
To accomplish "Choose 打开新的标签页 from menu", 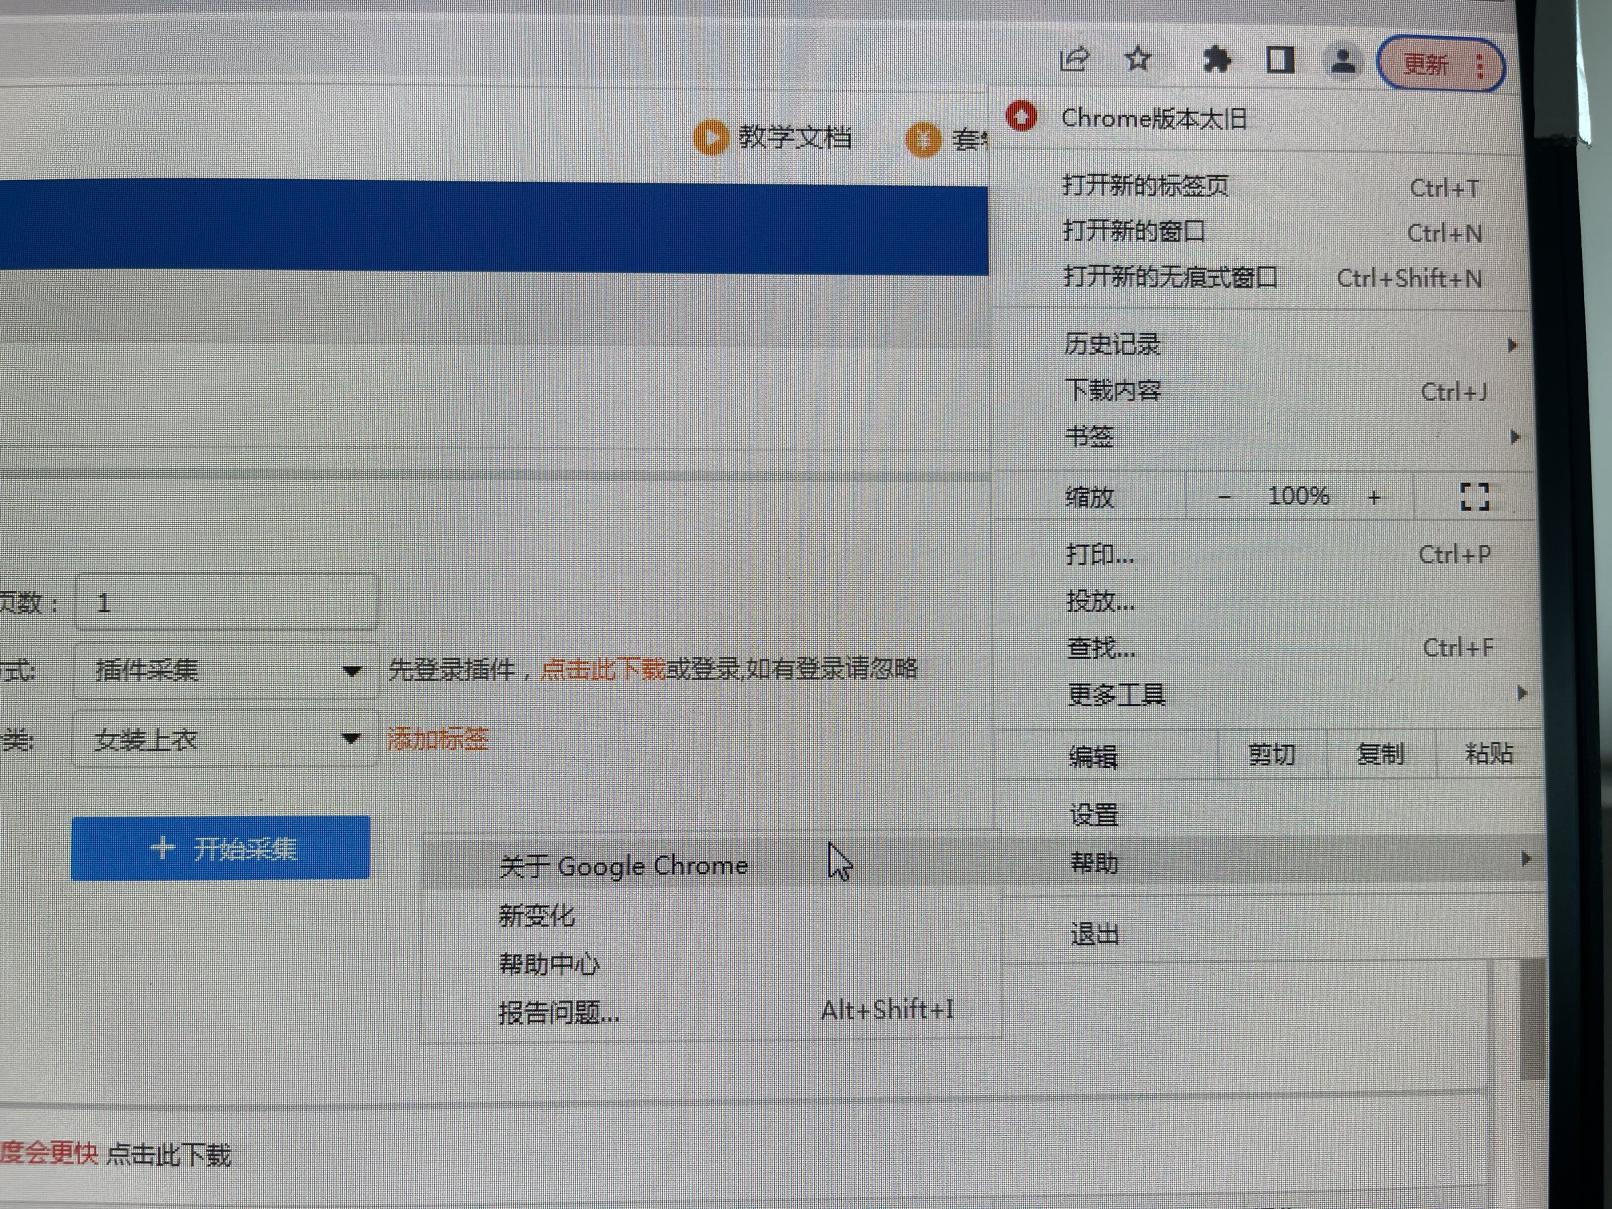I will pyautogui.click(x=1270, y=186).
